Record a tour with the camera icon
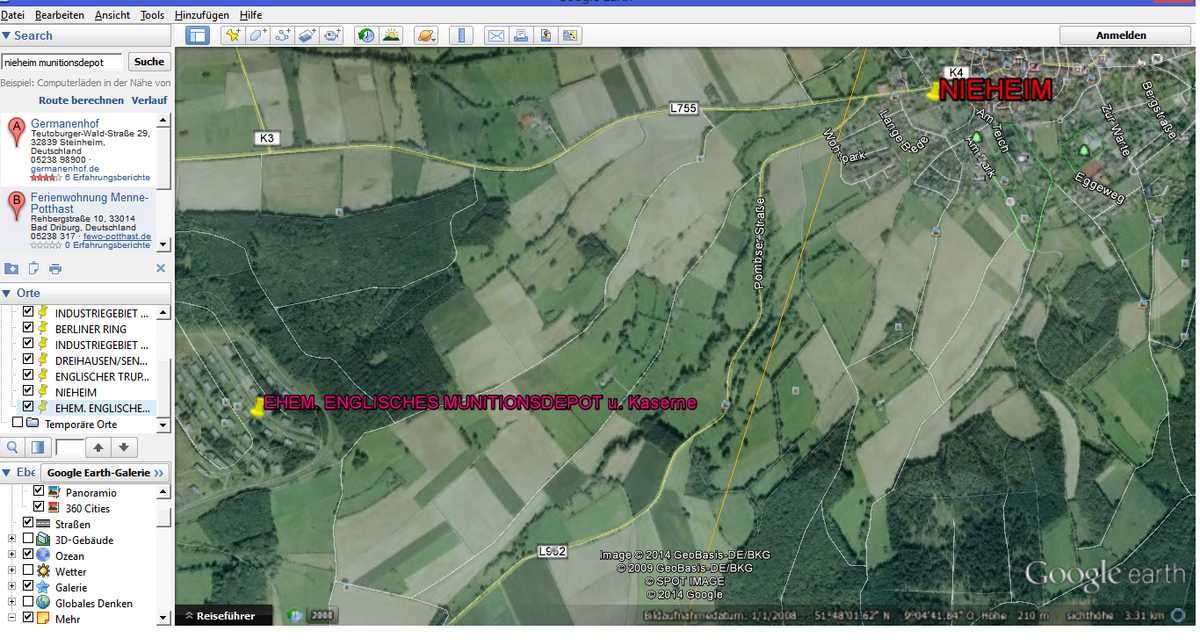The image size is (1200, 640). click(333, 36)
